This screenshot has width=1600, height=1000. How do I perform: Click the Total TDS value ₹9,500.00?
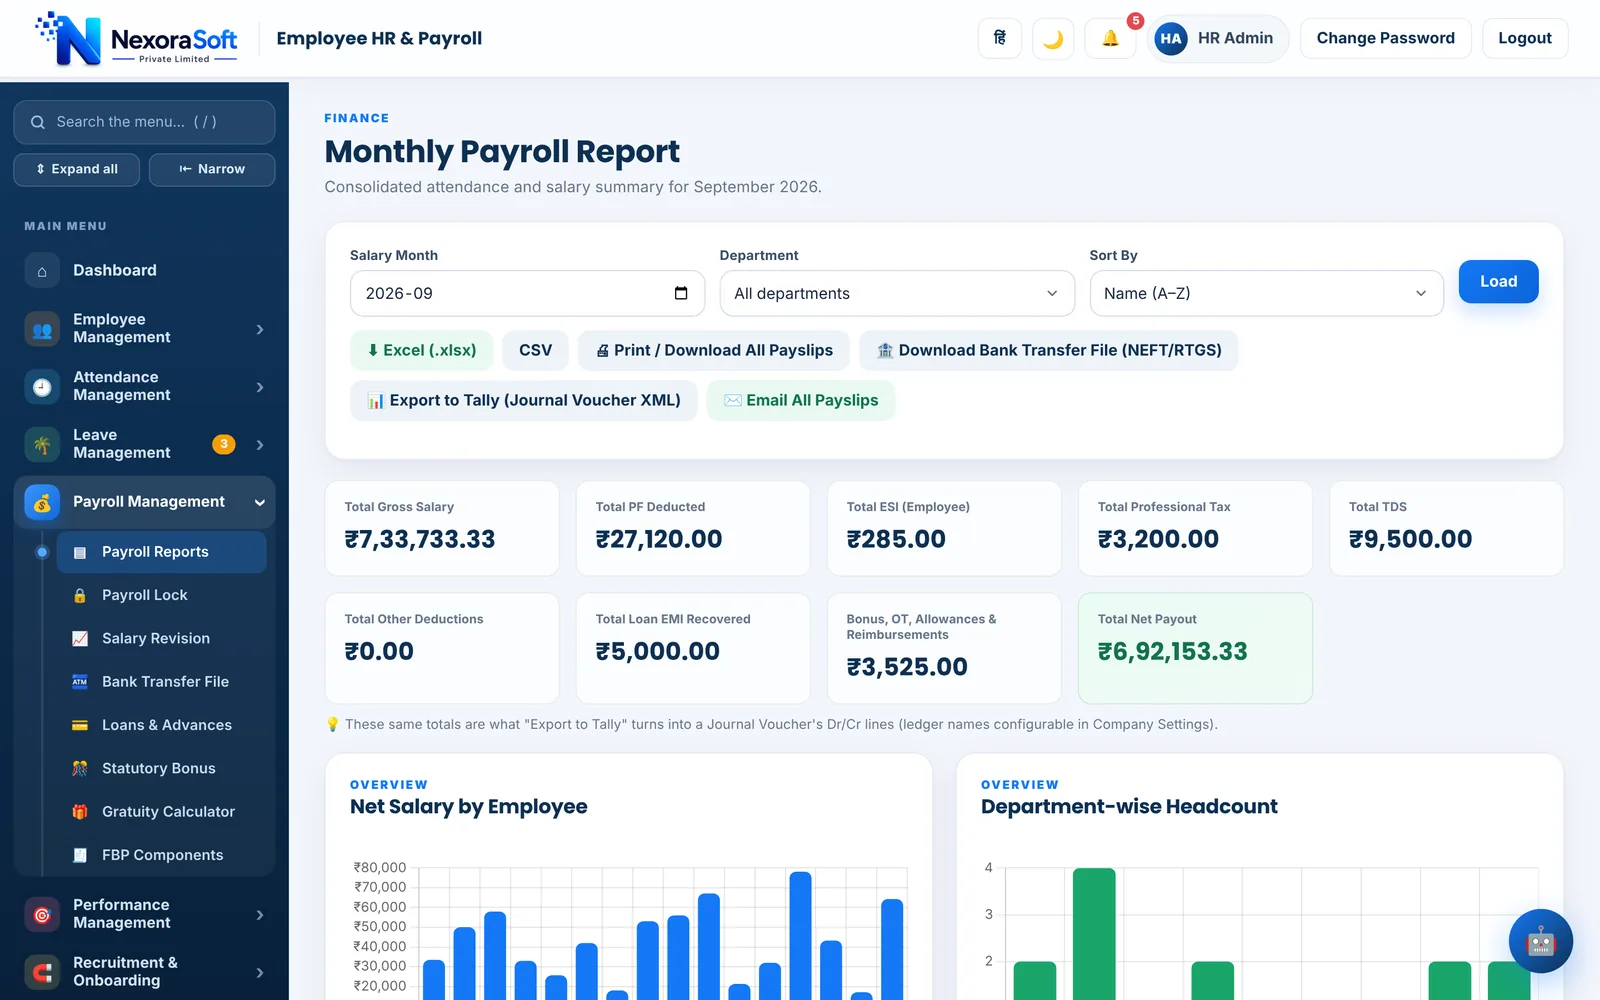pos(1410,539)
